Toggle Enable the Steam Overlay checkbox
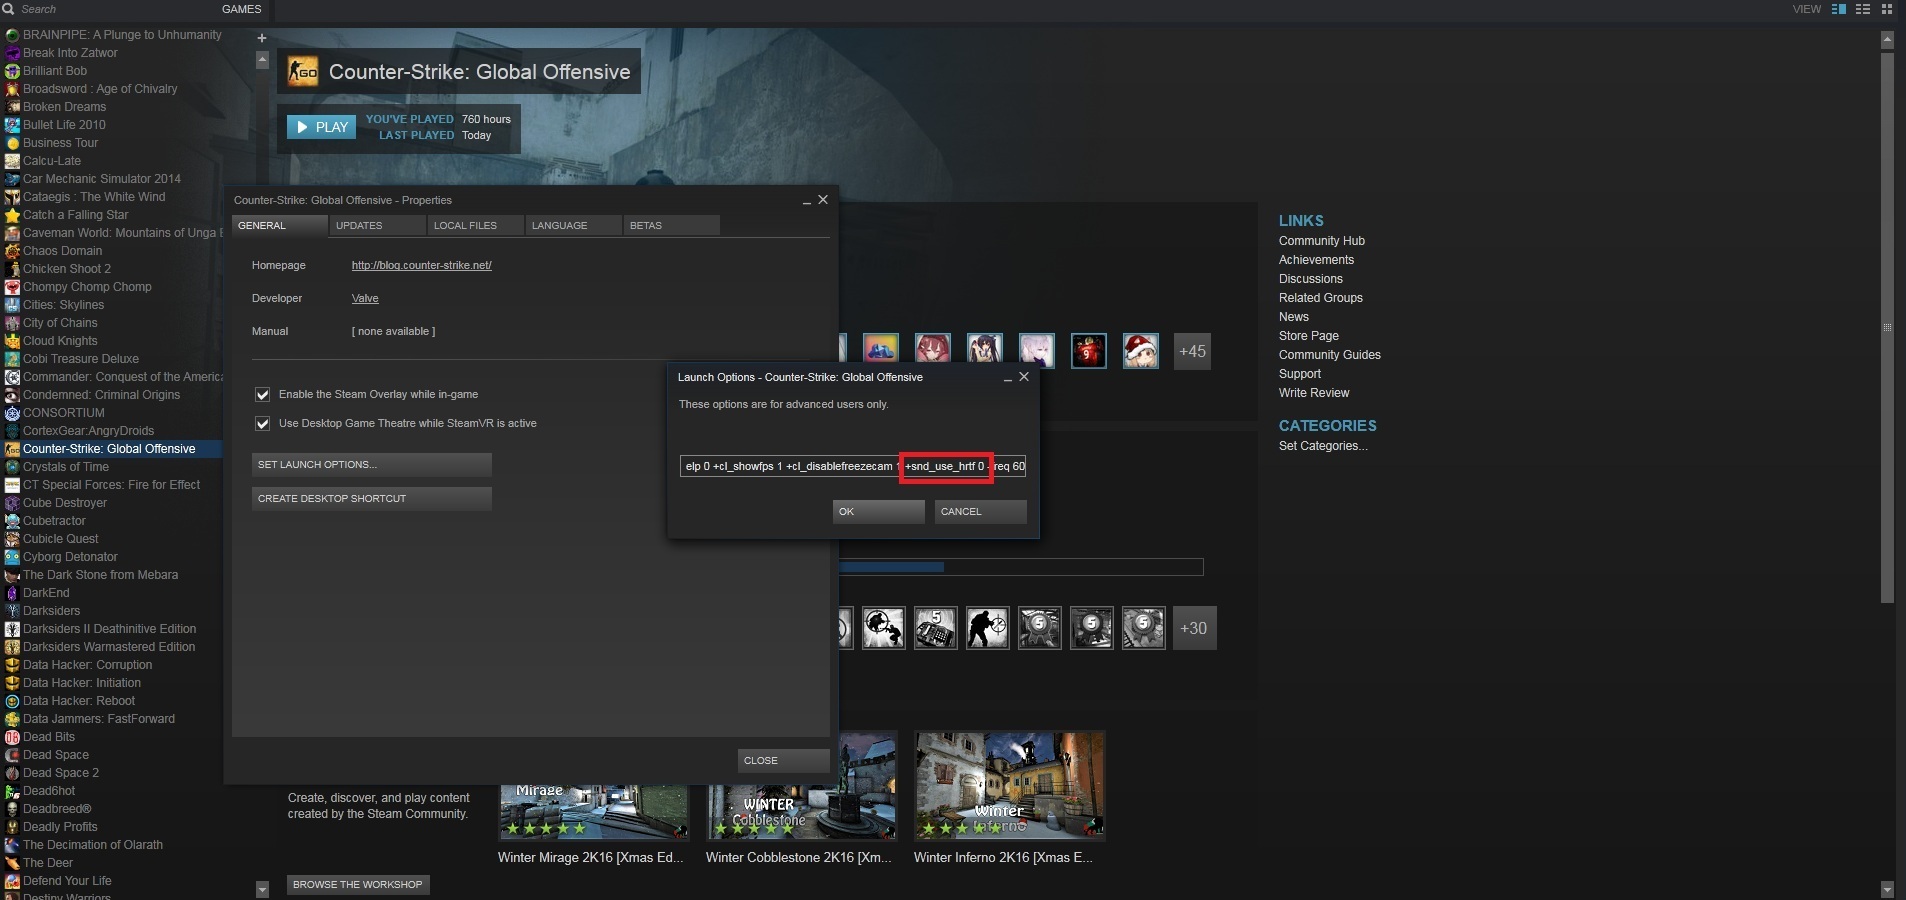The height and width of the screenshot is (900, 1906). (263, 395)
